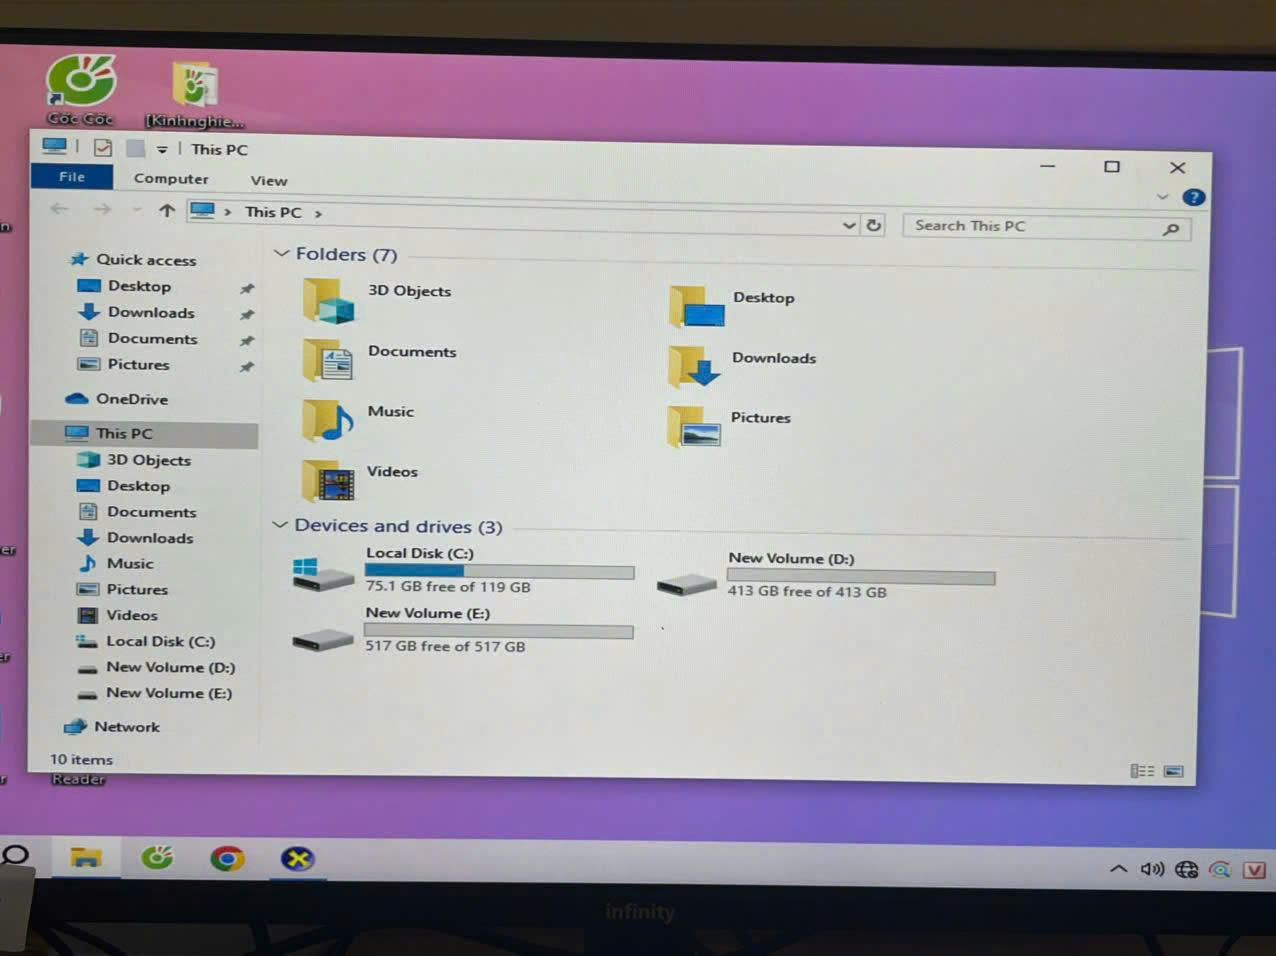
Task: Open the Cốc Cốc desktop shortcut icon
Action: pos(82,82)
